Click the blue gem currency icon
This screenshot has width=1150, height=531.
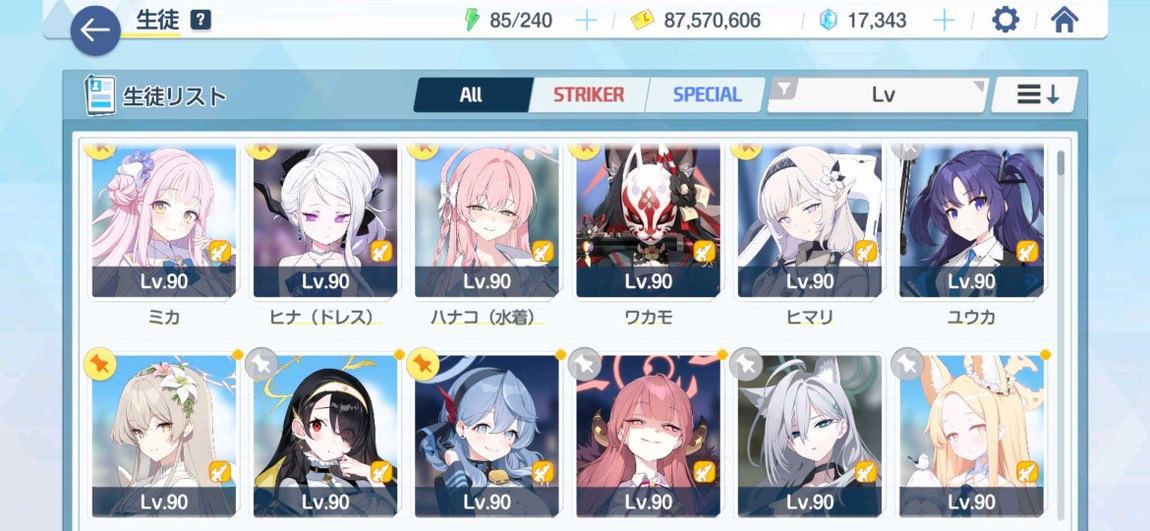coord(828,21)
